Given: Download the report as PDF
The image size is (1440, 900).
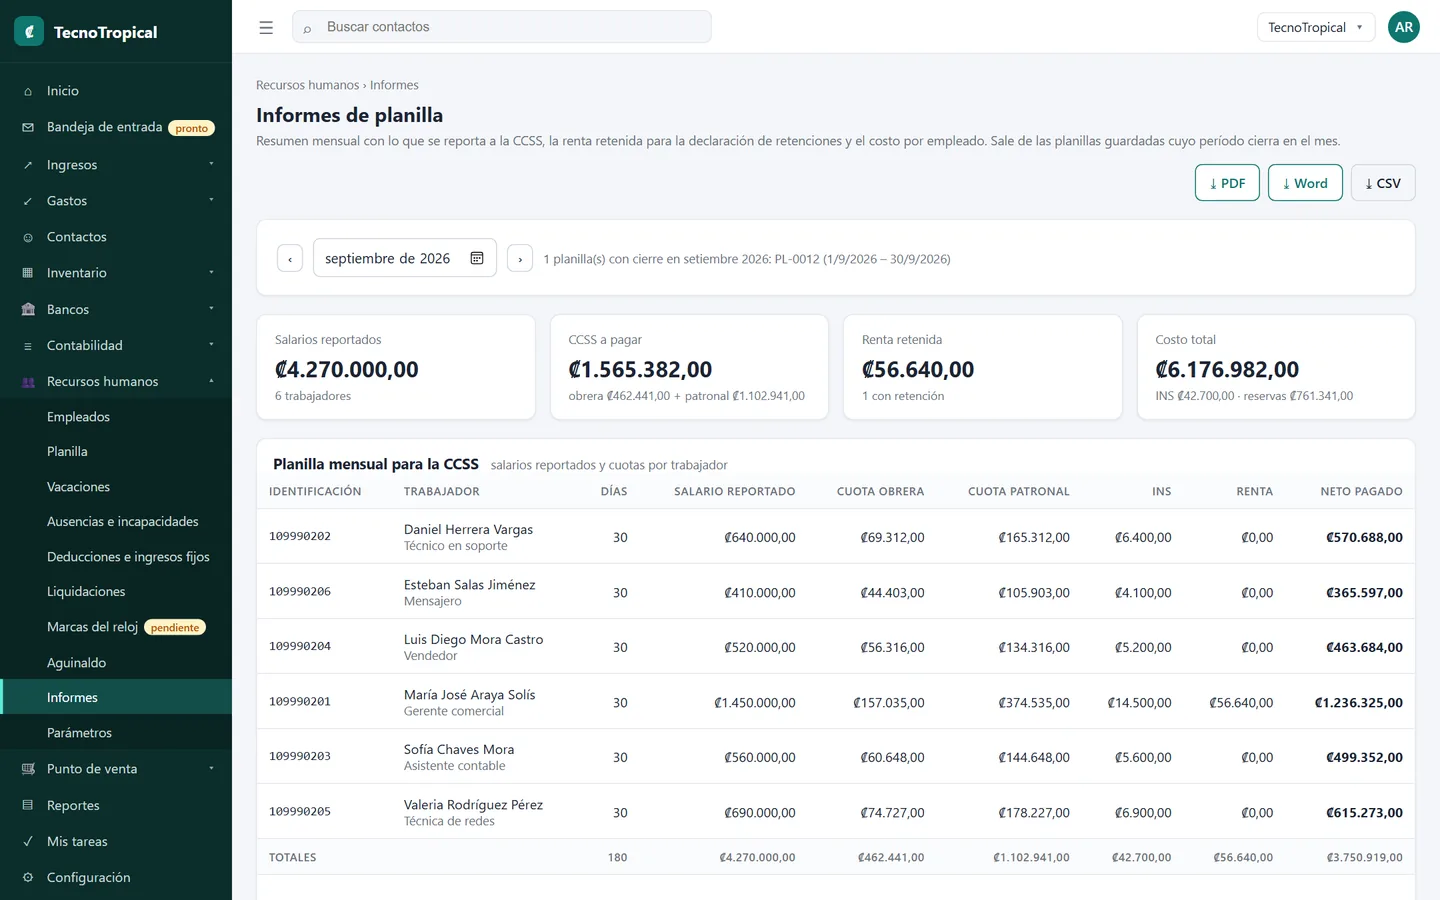Looking at the screenshot, I should coord(1227,183).
